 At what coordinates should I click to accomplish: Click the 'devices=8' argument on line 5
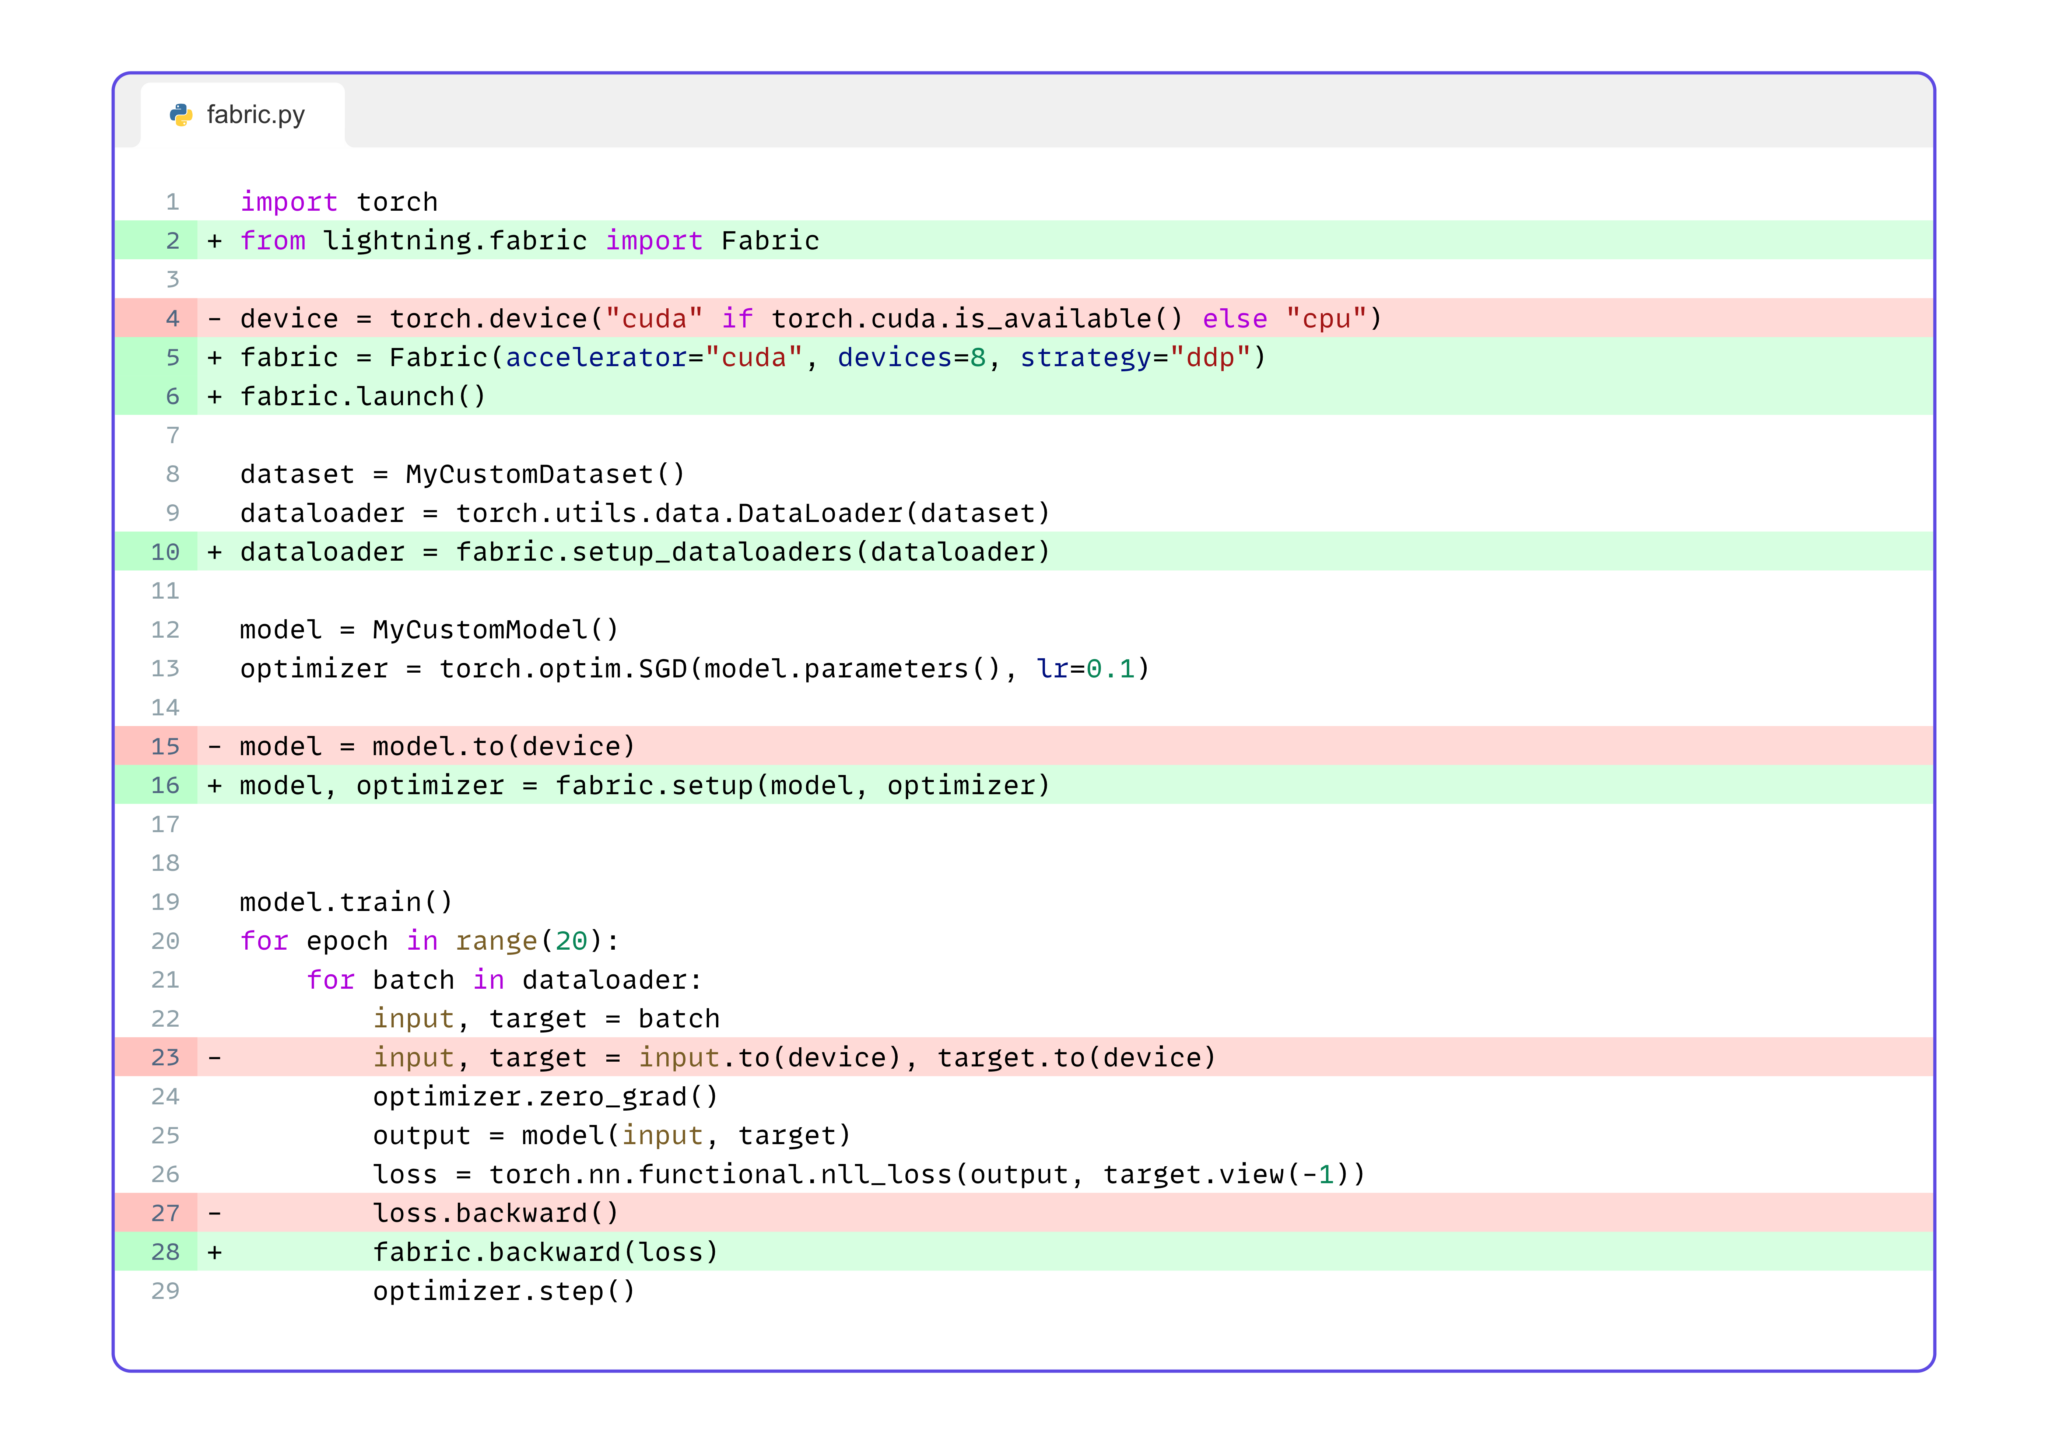click(x=912, y=358)
